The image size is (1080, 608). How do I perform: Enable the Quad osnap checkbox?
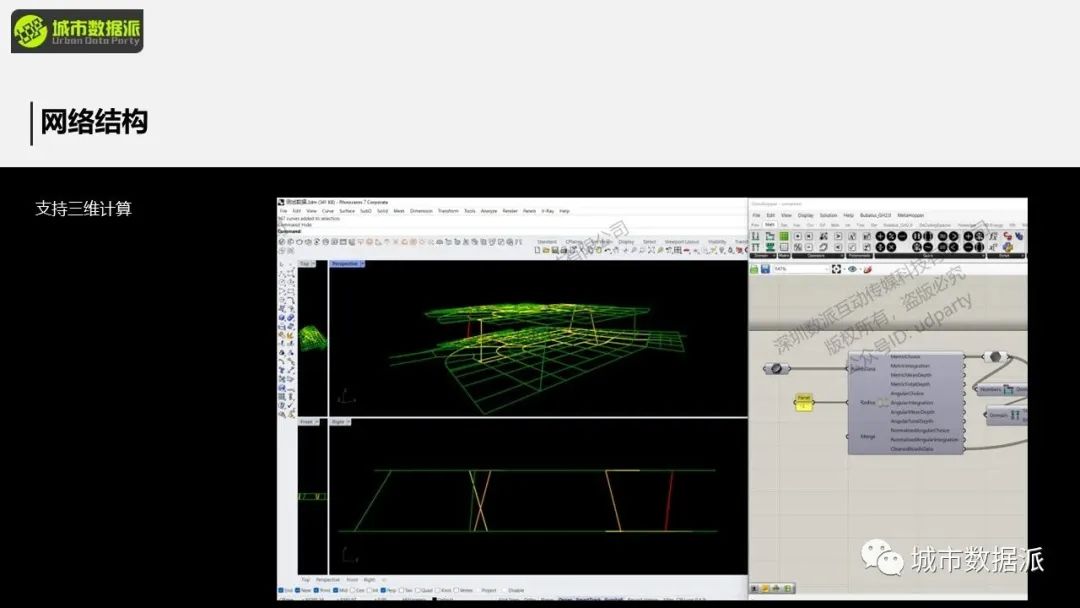coord(417,590)
